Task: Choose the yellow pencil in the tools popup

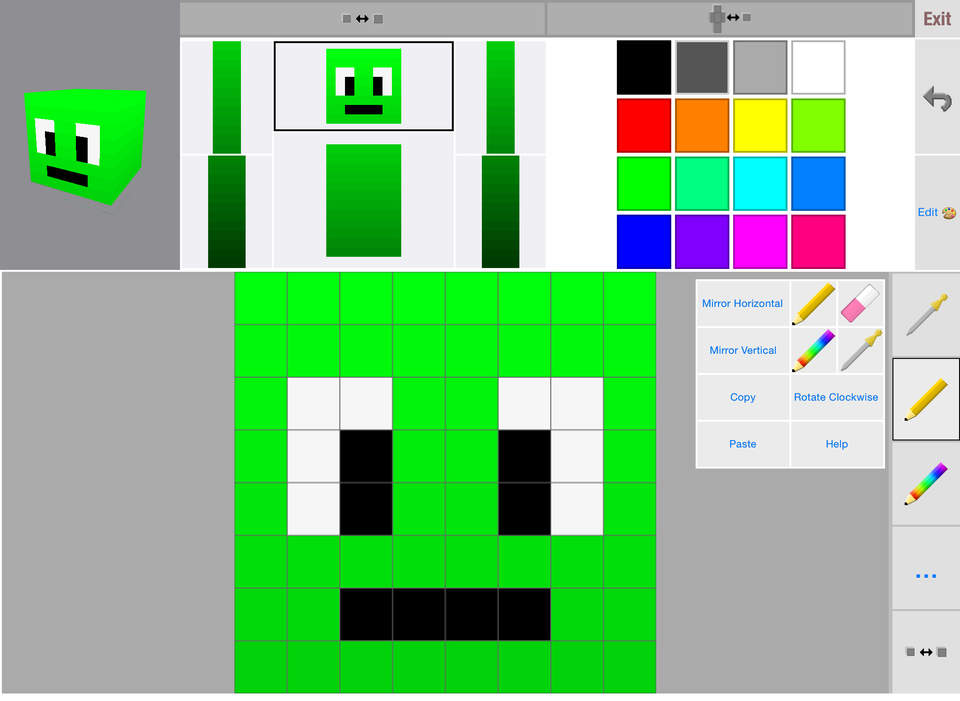Action: pos(814,303)
